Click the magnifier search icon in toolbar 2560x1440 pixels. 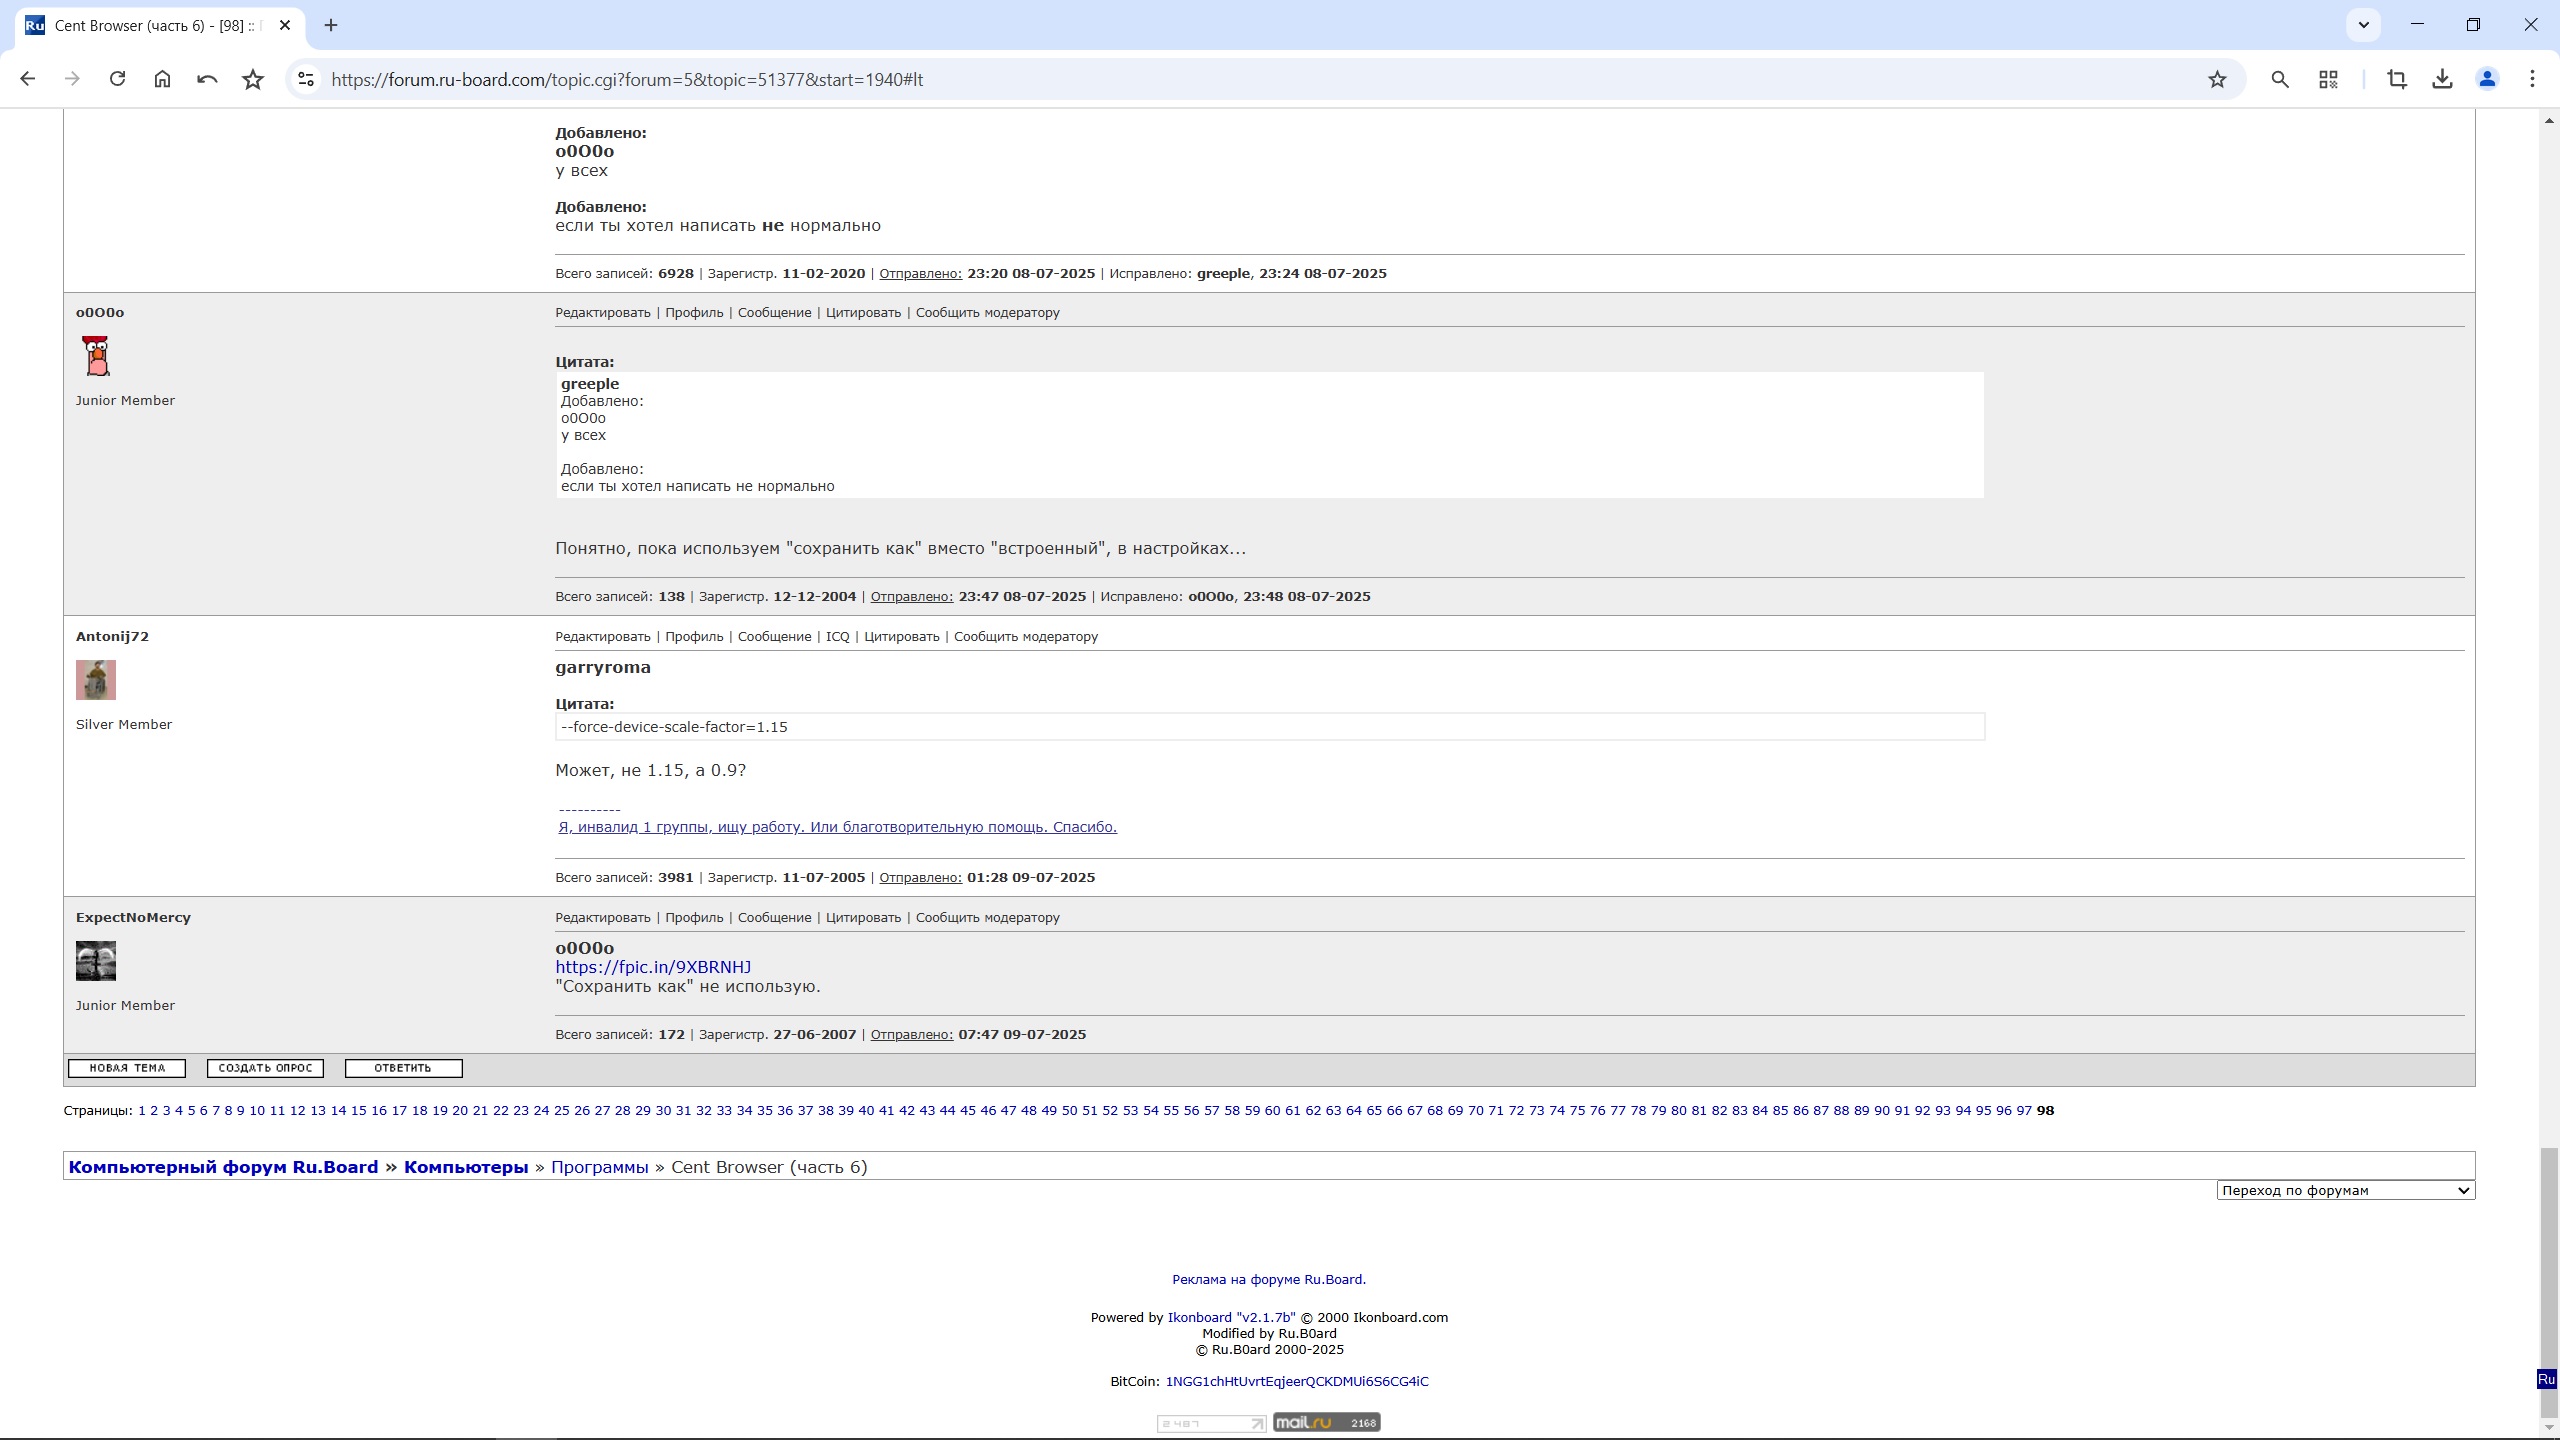click(x=2280, y=79)
